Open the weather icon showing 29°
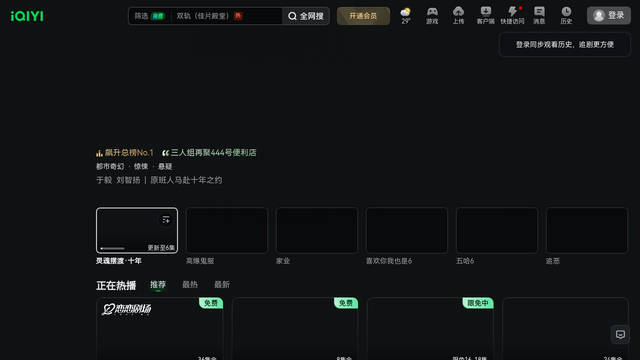This screenshot has width=640, height=360. pyautogui.click(x=405, y=16)
